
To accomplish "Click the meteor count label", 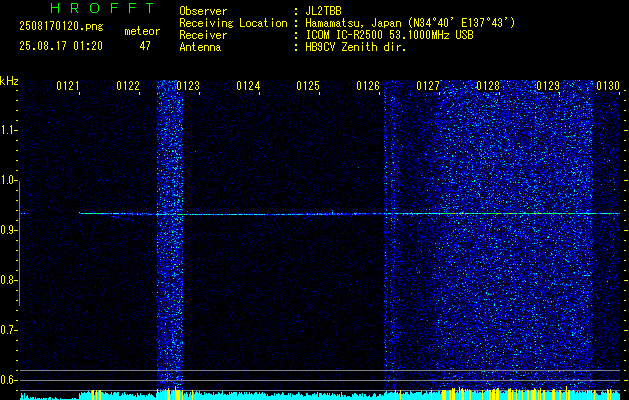I will coord(142,31).
